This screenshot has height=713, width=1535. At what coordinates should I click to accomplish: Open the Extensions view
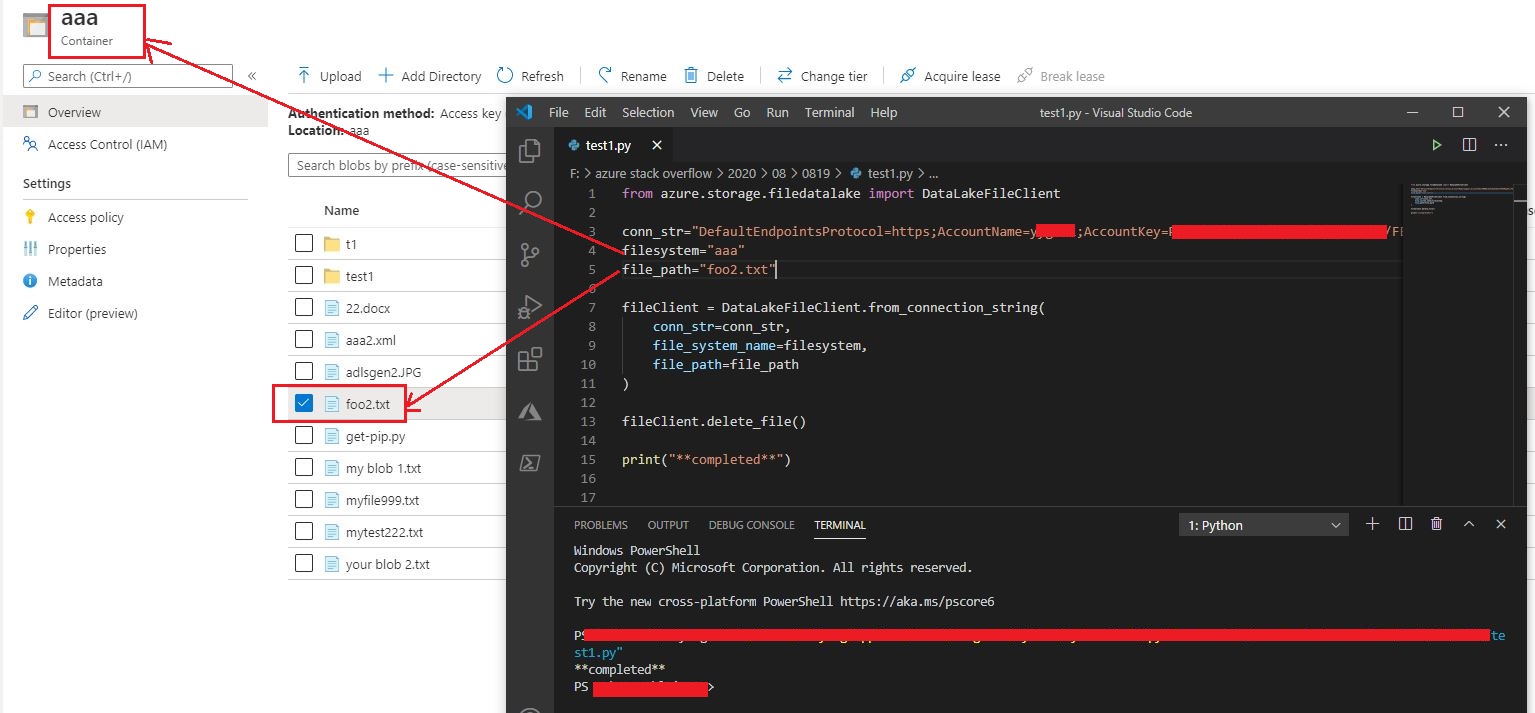pyautogui.click(x=529, y=359)
